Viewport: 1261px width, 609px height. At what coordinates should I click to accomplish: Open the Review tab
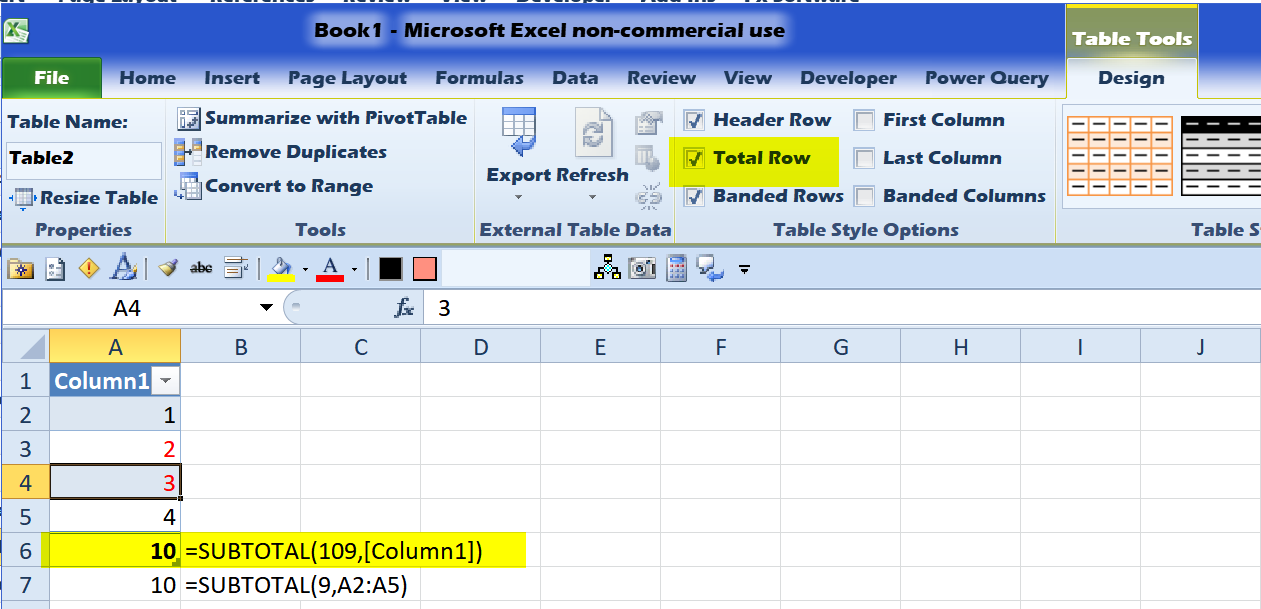pos(661,78)
